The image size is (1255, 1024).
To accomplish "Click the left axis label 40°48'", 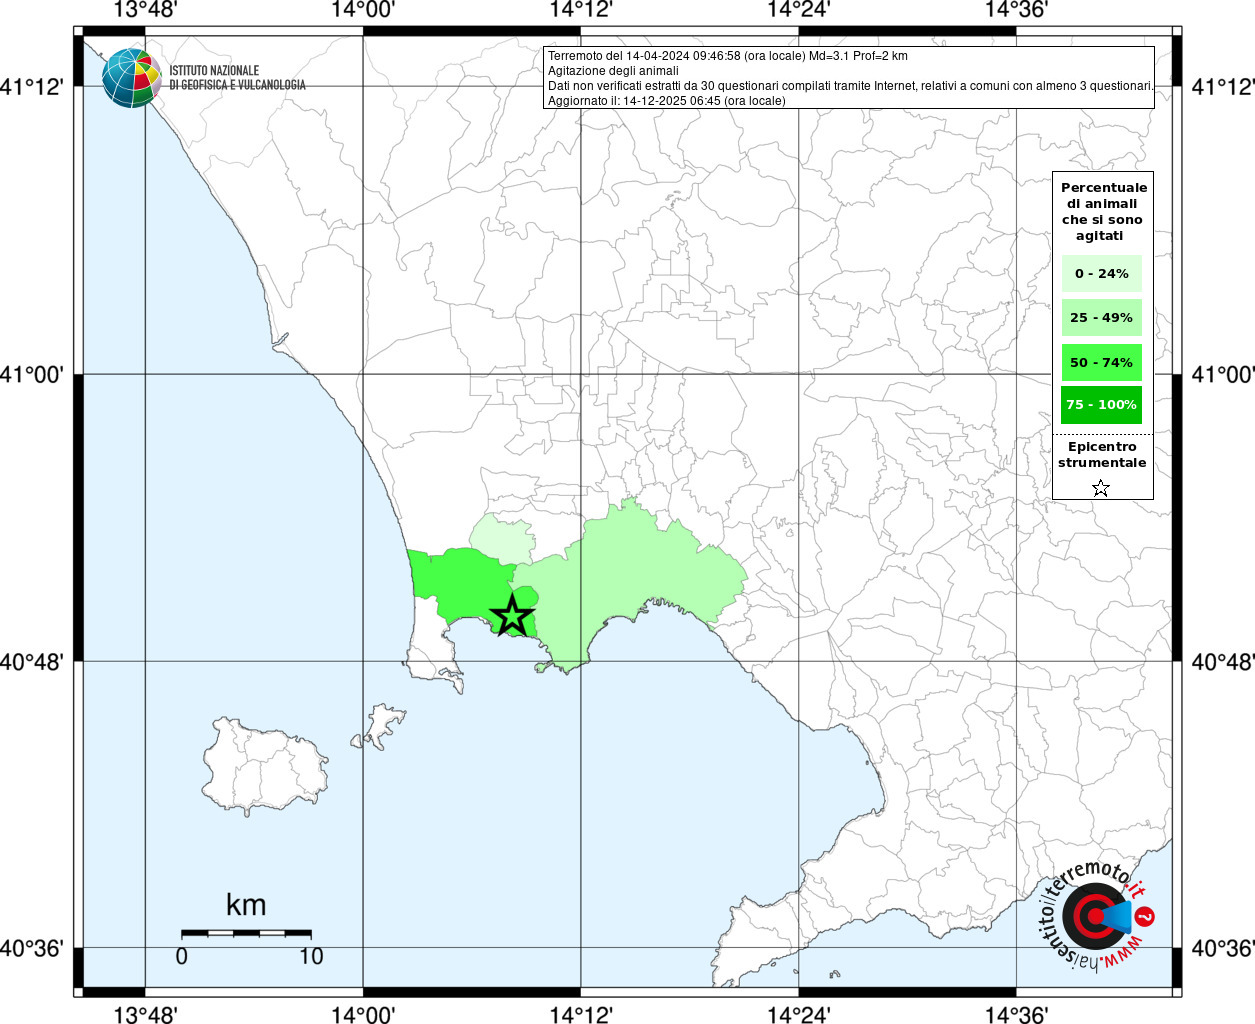I will click(32, 662).
